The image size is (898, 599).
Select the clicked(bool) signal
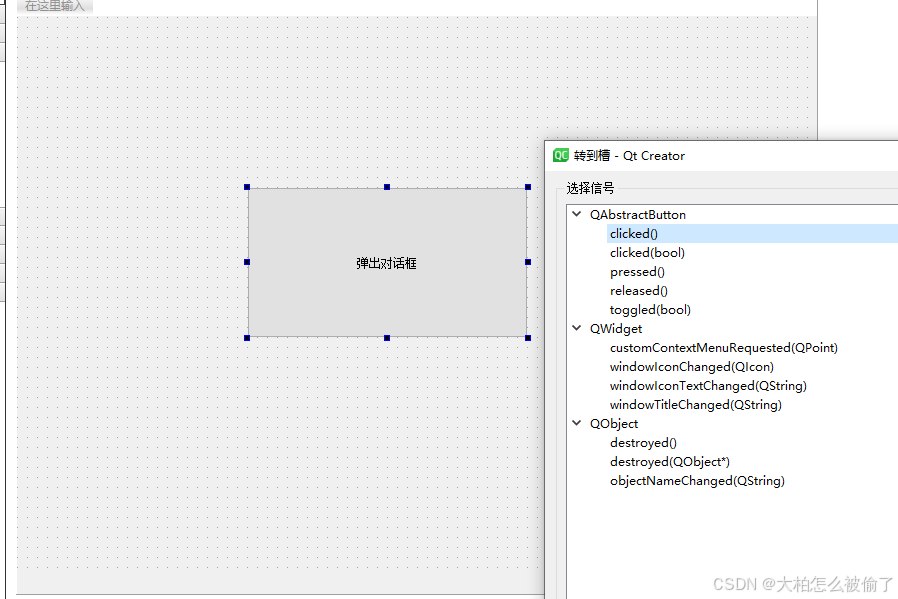click(x=647, y=253)
